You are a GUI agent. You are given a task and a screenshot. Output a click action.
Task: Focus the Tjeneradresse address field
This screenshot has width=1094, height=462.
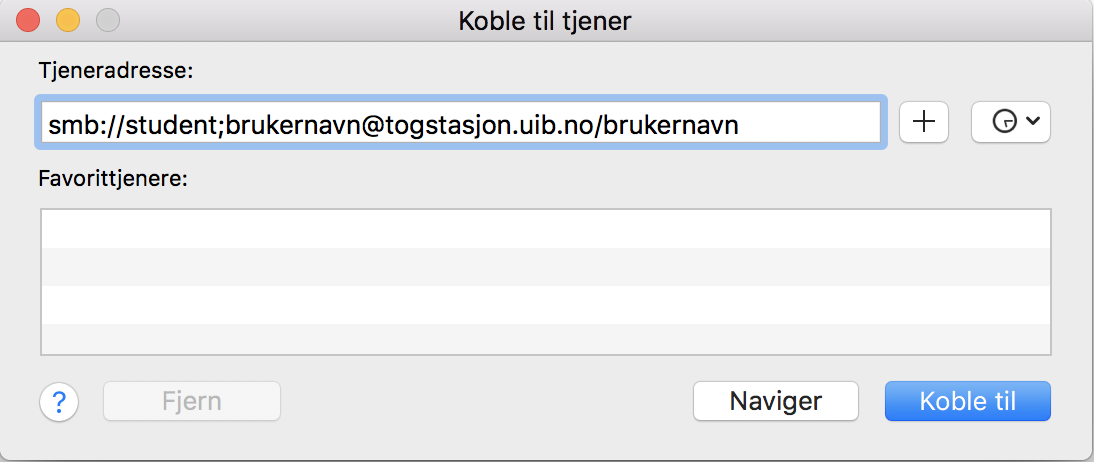[x=460, y=123]
